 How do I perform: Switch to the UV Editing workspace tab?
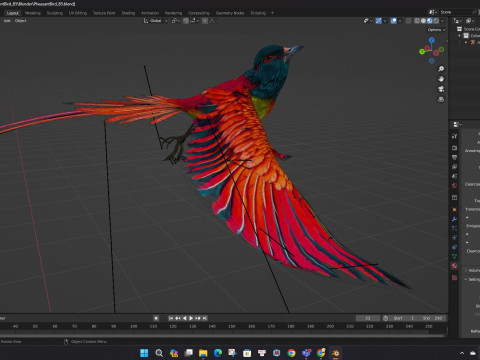pyautogui.click(x=78, y=13)
